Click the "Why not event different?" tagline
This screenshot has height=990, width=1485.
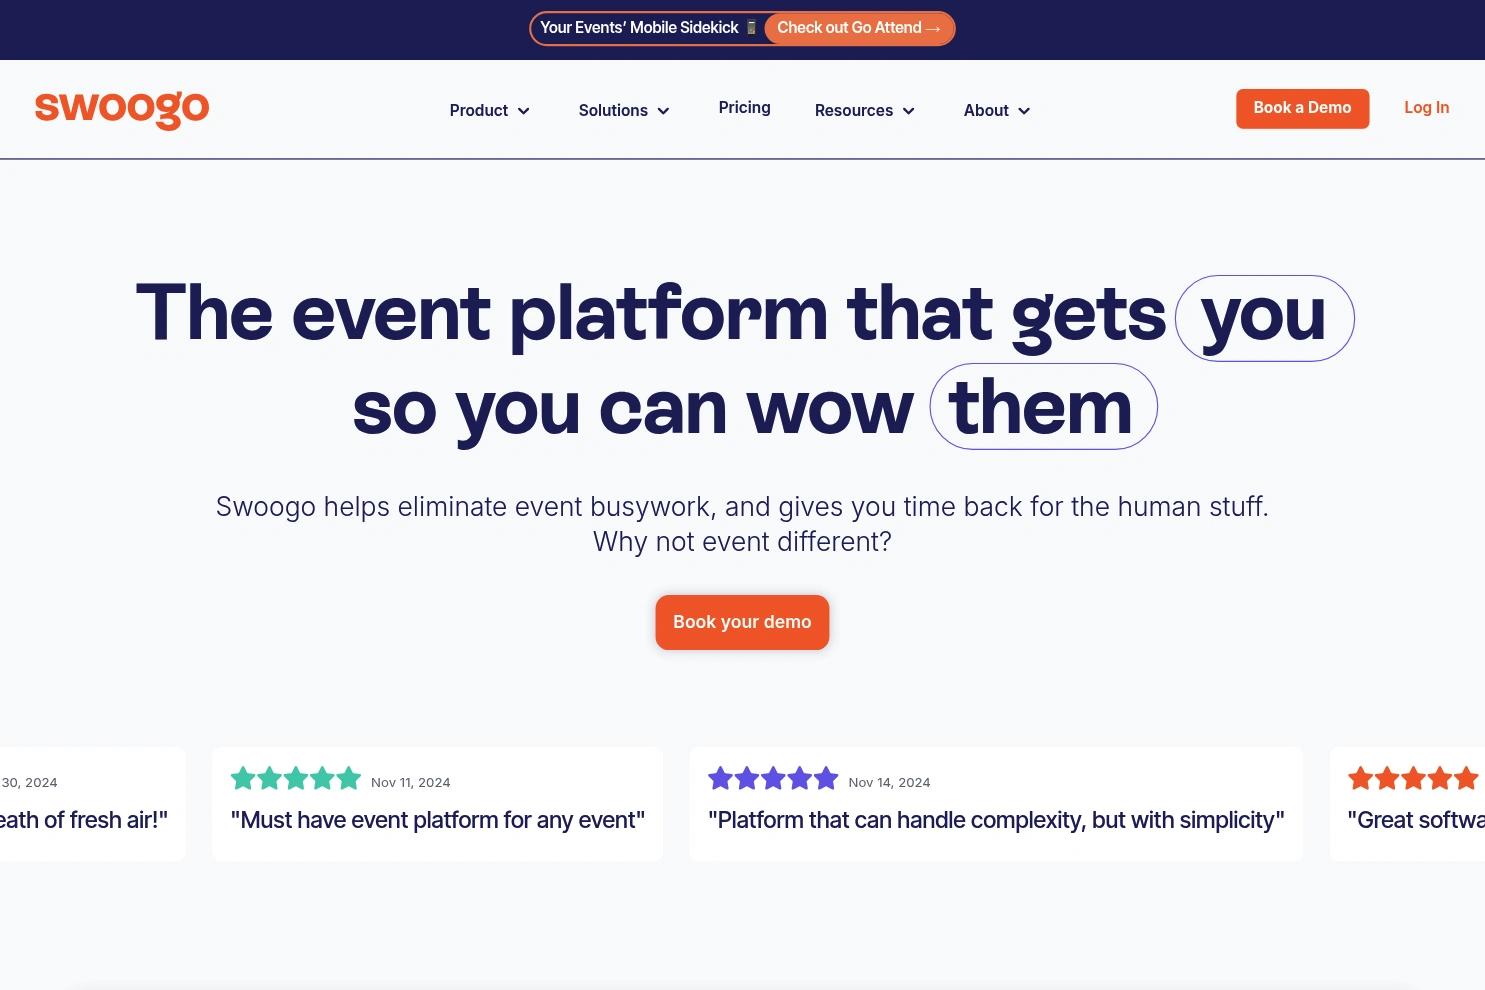pos(742,542)
